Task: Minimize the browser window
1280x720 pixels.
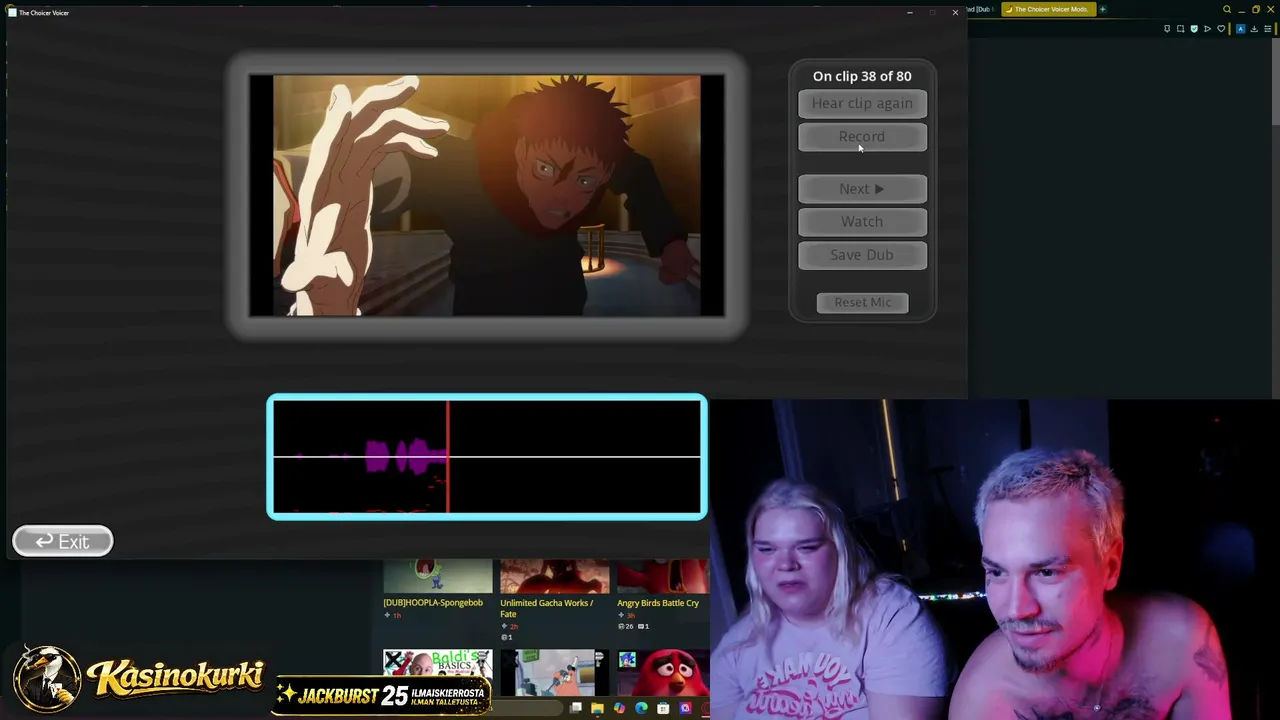Action: [1242, 9]
